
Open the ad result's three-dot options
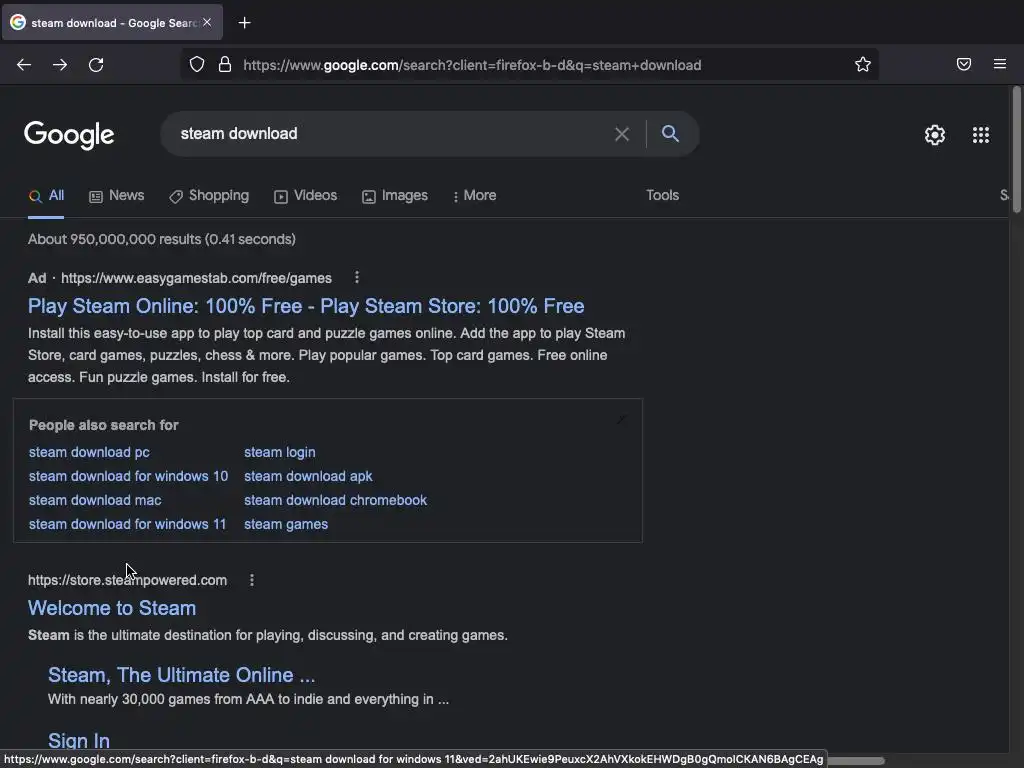357,278
